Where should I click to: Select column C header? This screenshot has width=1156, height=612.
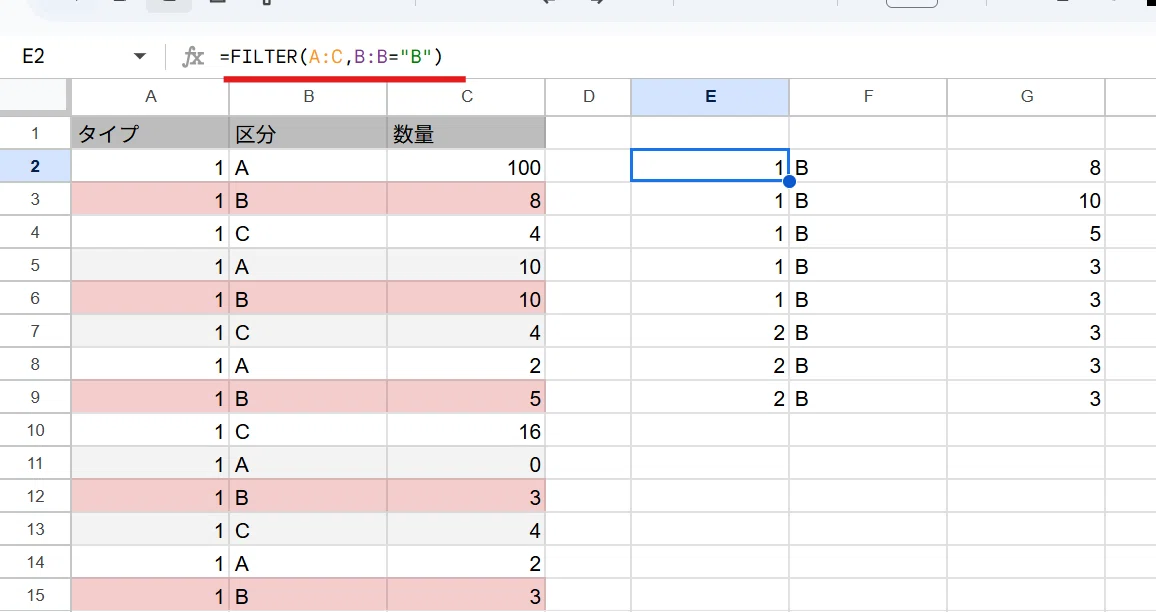point(467,97)
